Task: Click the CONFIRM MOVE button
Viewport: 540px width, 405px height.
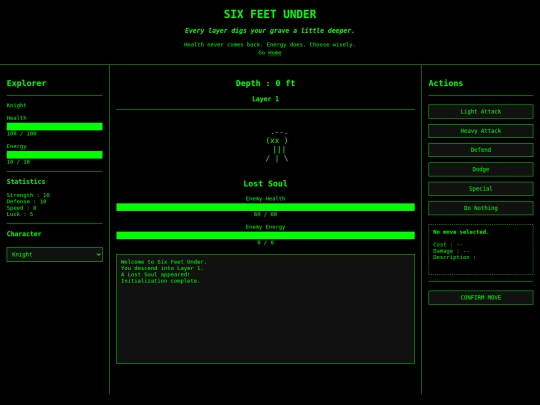Action: point(480,298)
